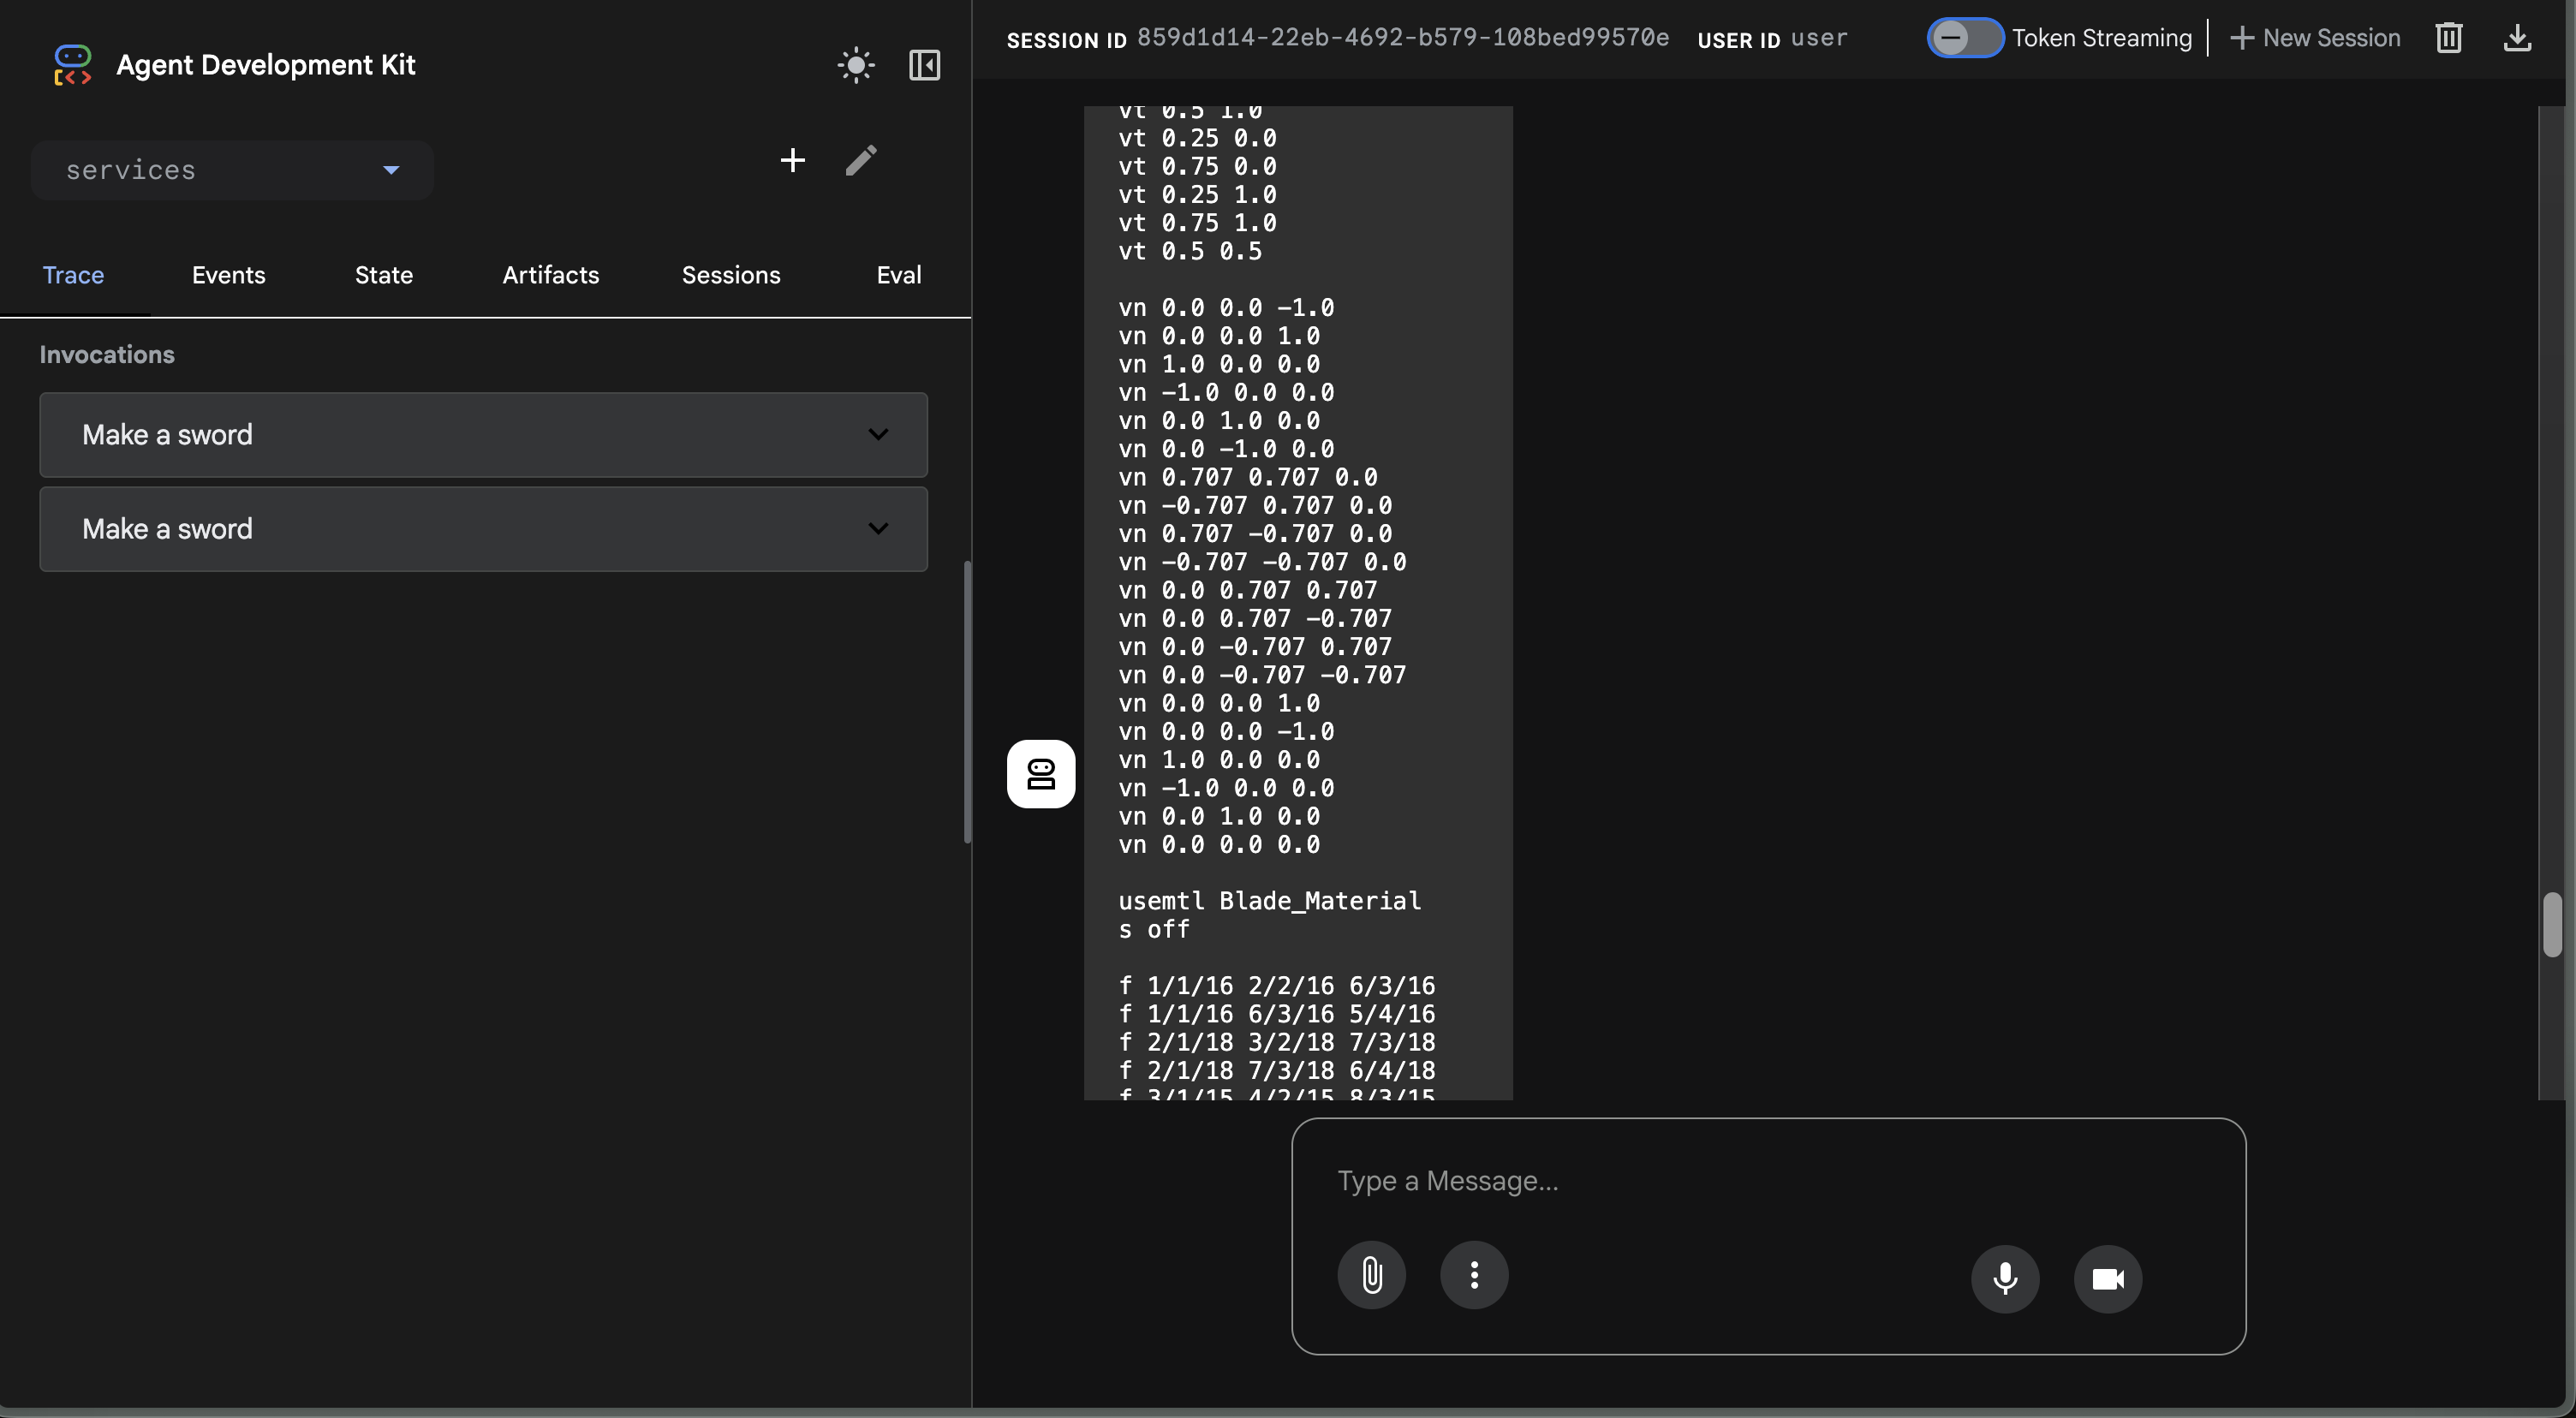Focus the Type a Message input field

tap(1767, 1181)
